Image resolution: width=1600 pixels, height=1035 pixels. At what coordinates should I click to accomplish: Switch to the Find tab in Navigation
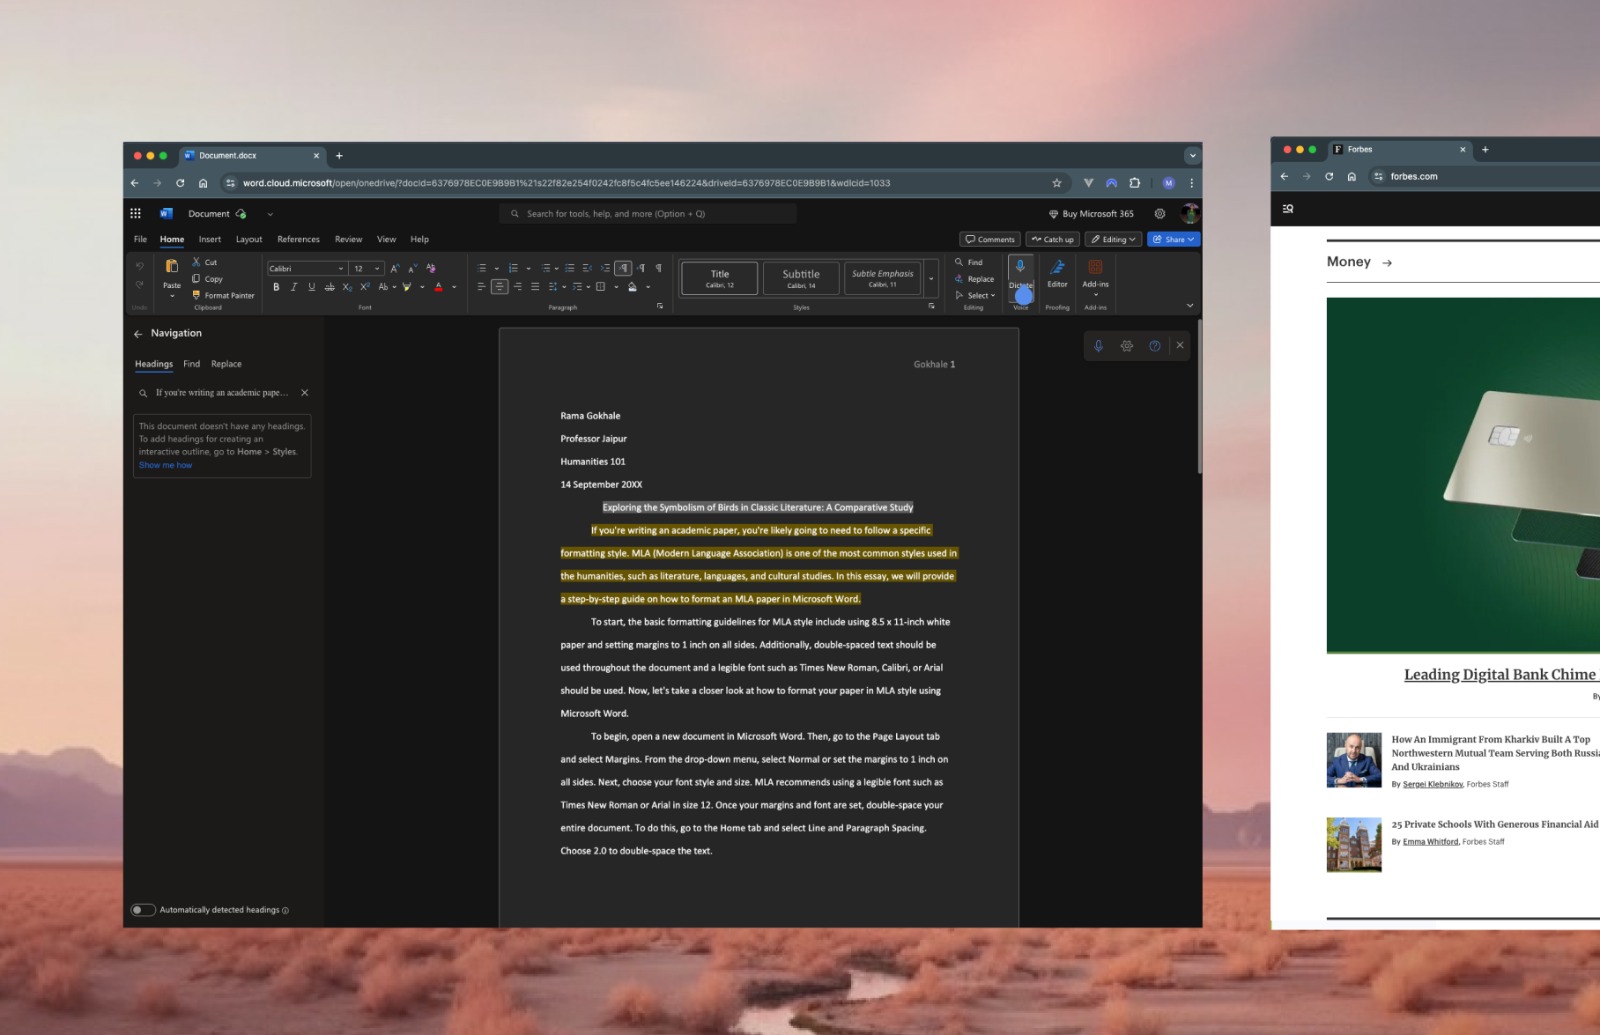click(191, 364)
